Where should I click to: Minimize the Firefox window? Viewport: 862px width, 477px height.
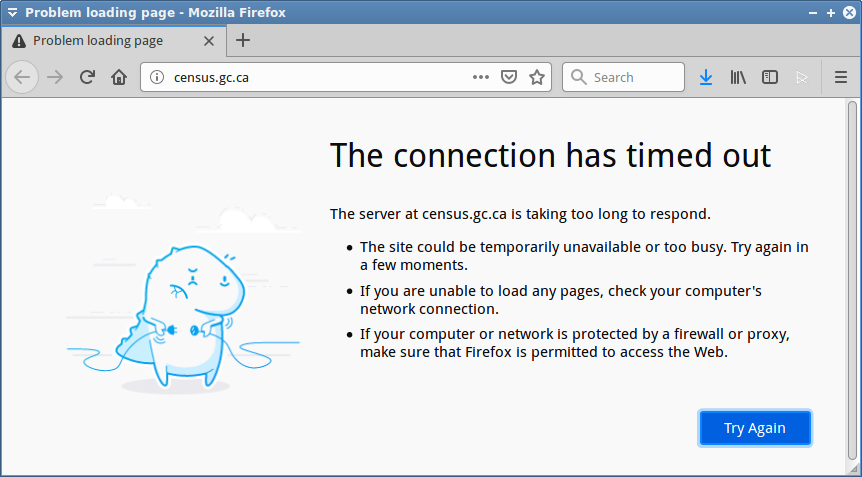(x=811, y=12)
